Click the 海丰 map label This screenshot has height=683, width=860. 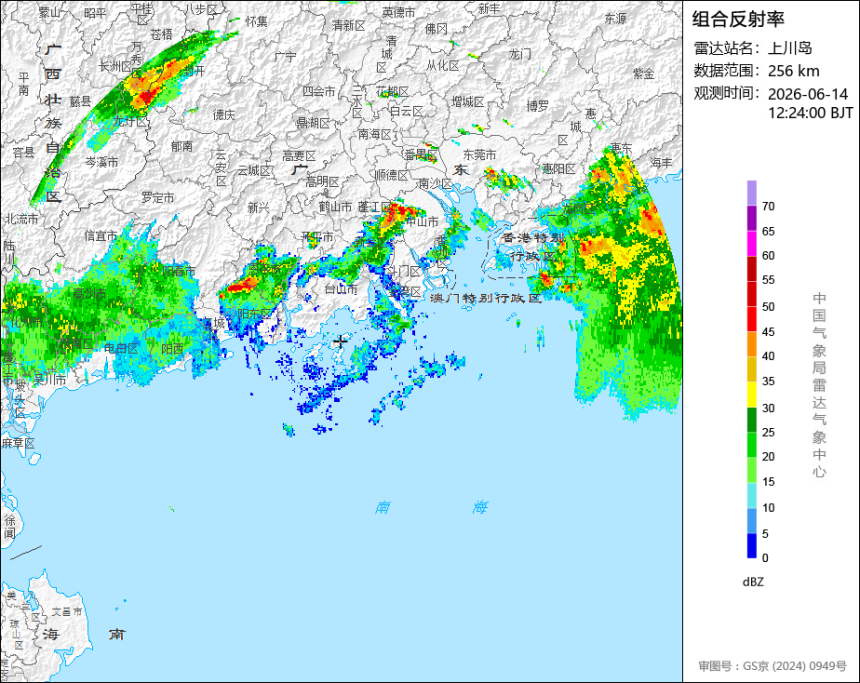(x=661, y=162)
